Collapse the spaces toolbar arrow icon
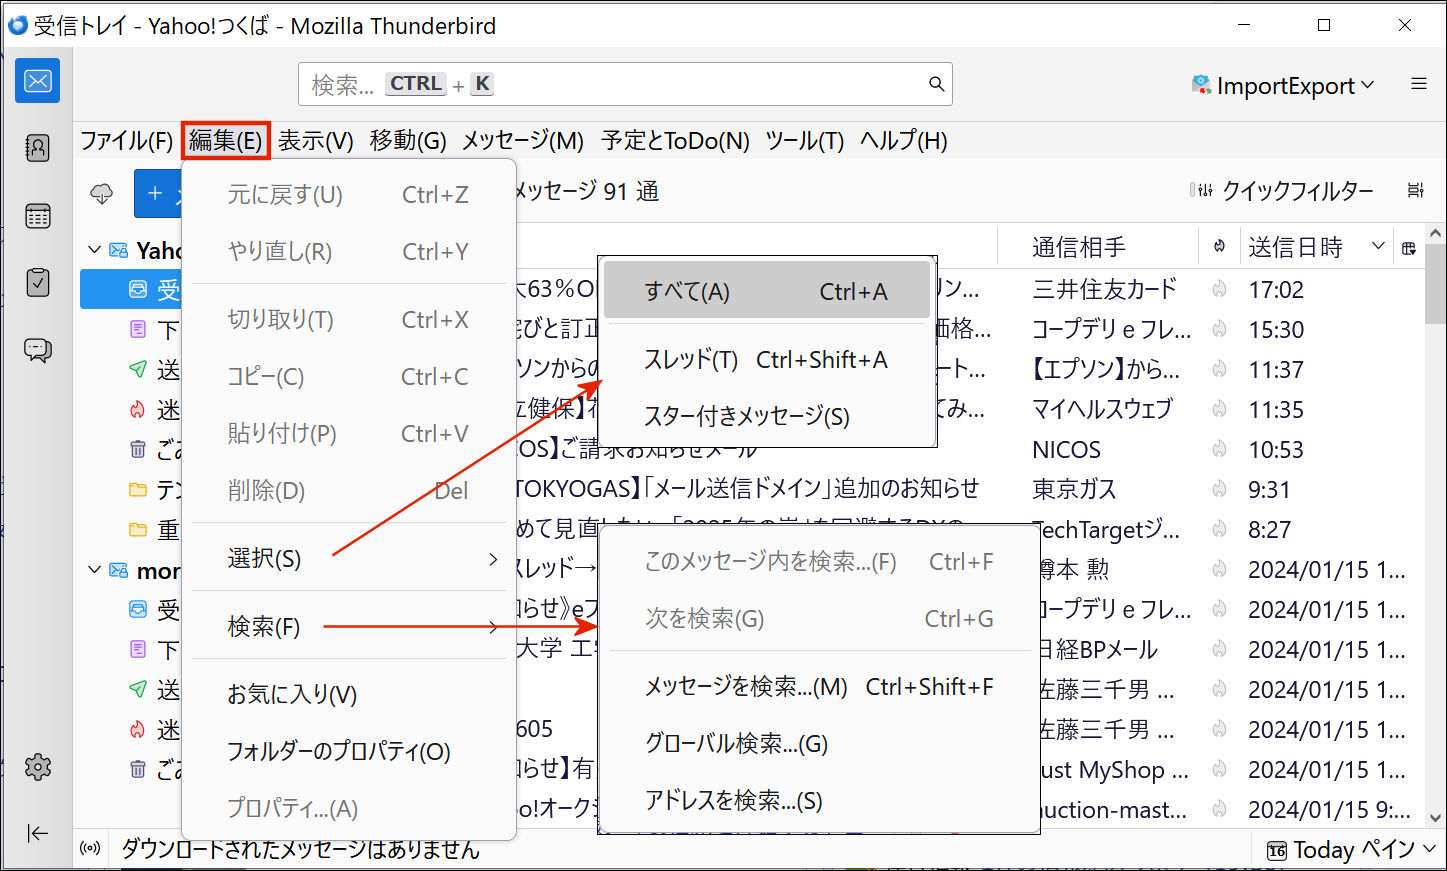Viewport: 1447px width, 871px height. 37,833
